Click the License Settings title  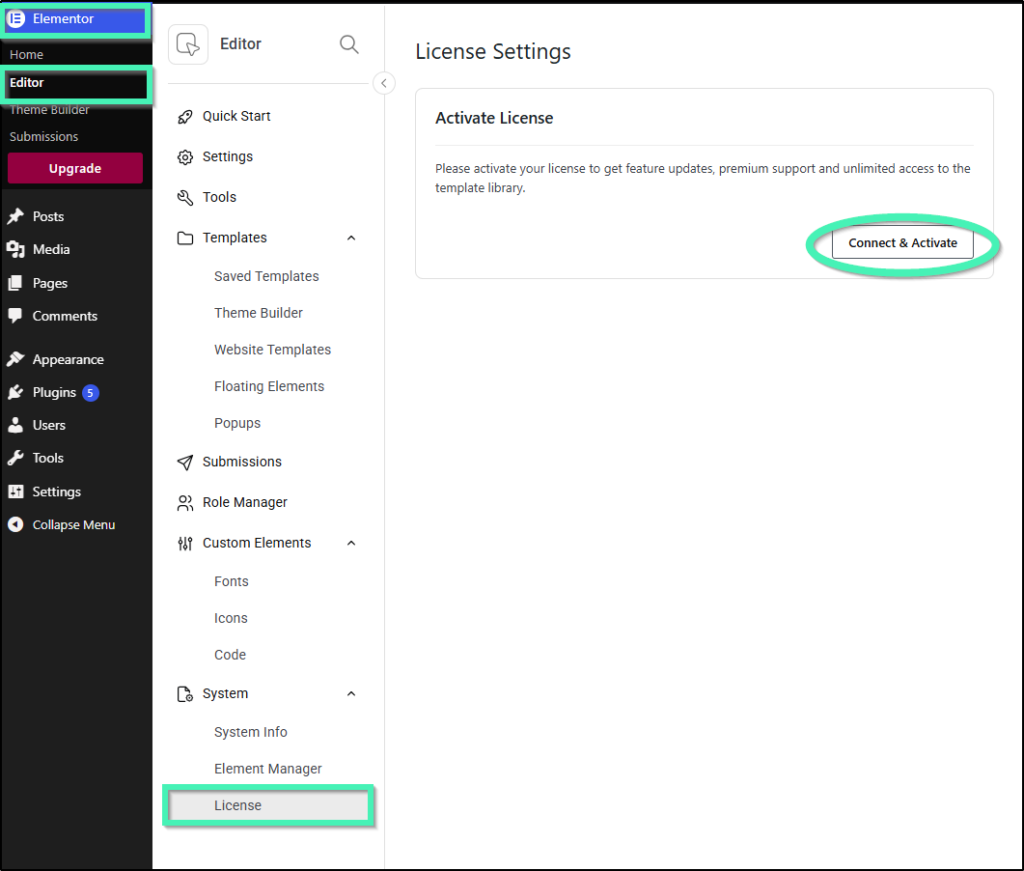[x=493, y=52]
